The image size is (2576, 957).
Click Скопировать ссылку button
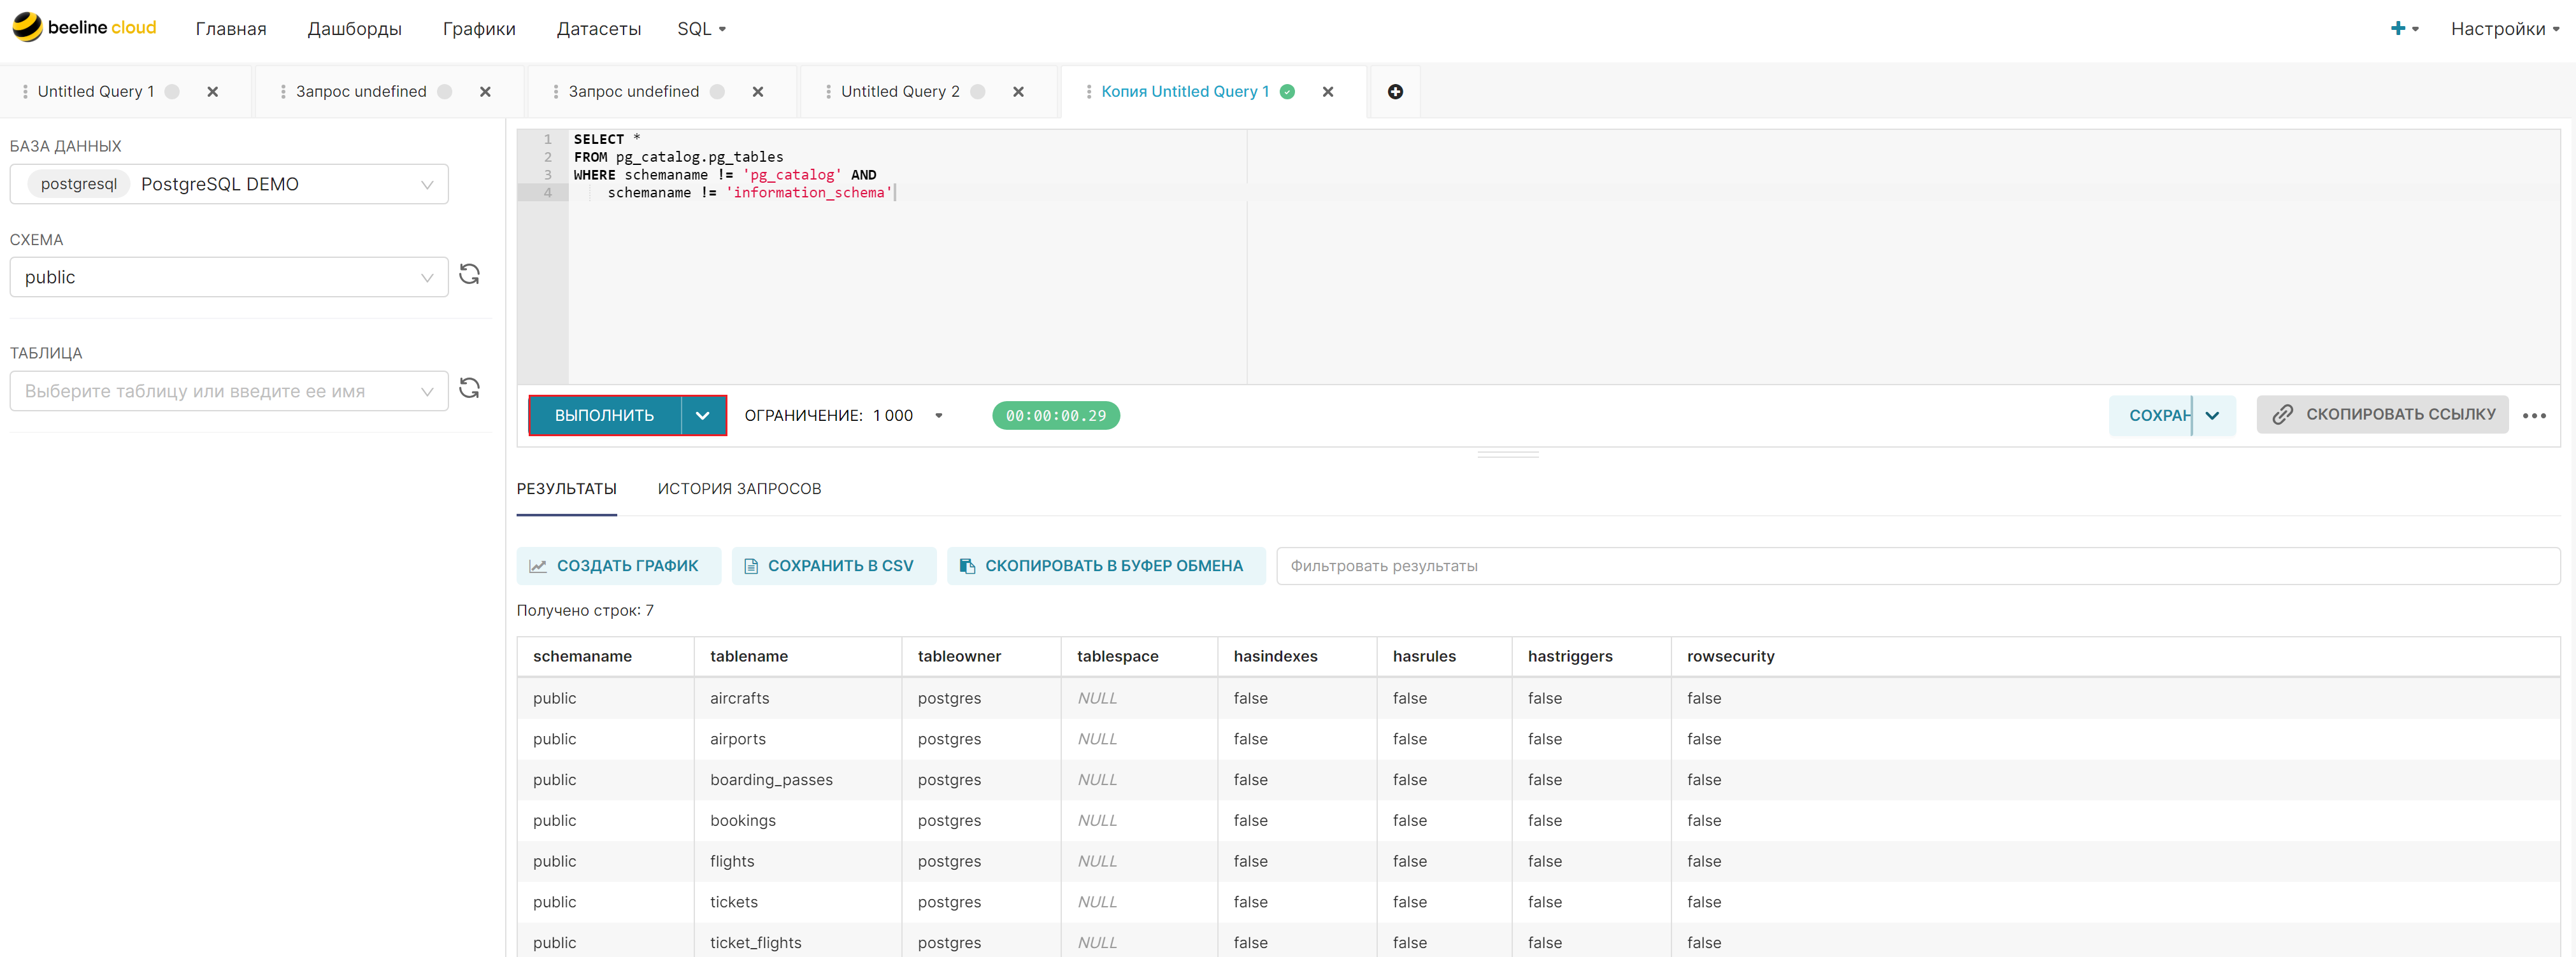tap(2382, 414)
